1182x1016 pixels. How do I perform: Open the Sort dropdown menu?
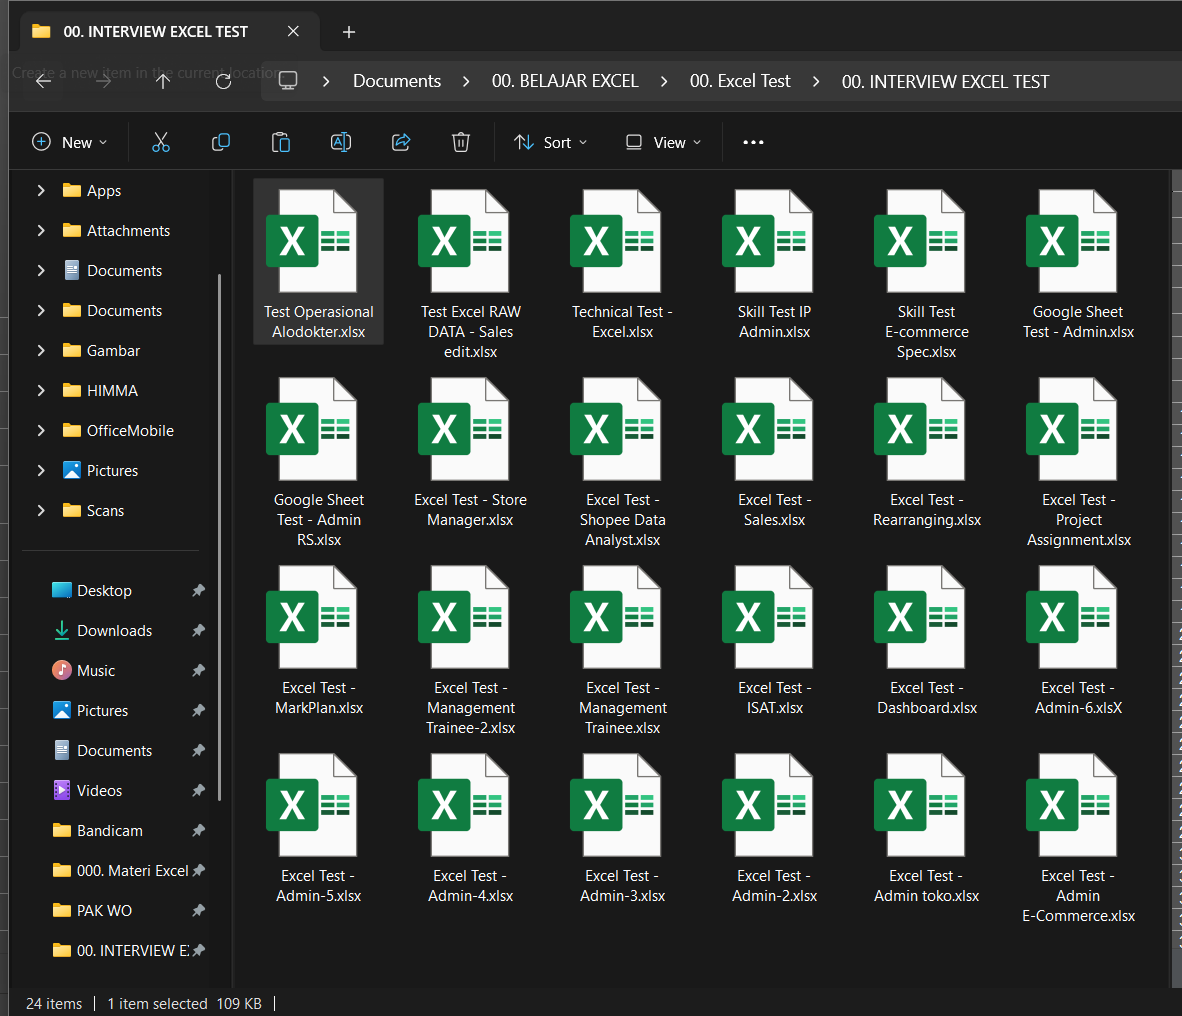[x=550, y=142]
